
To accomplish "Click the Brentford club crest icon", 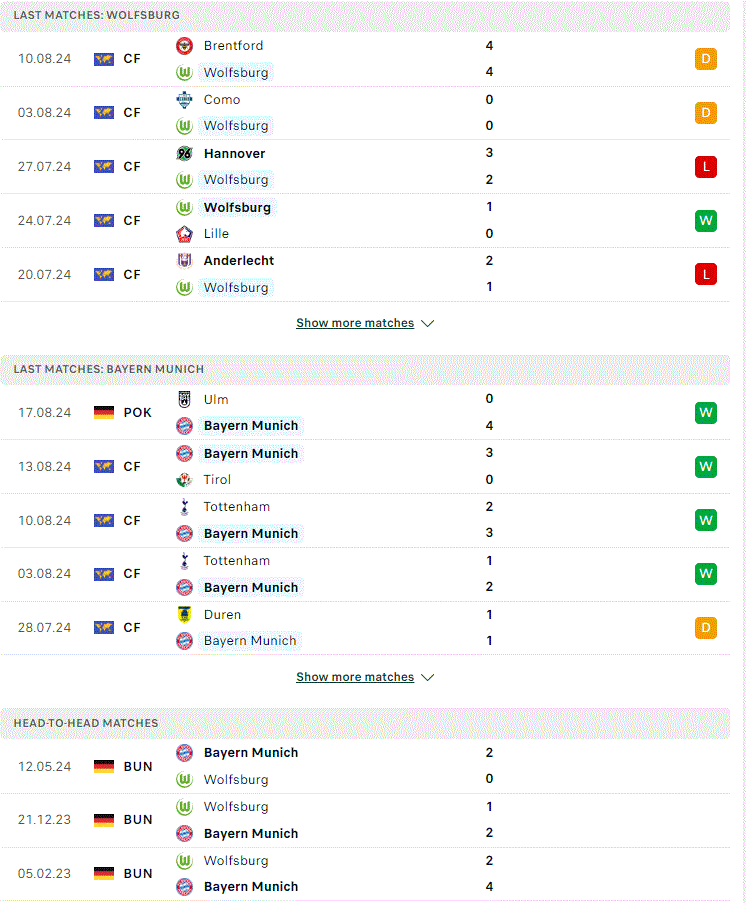I will (184, 45).
